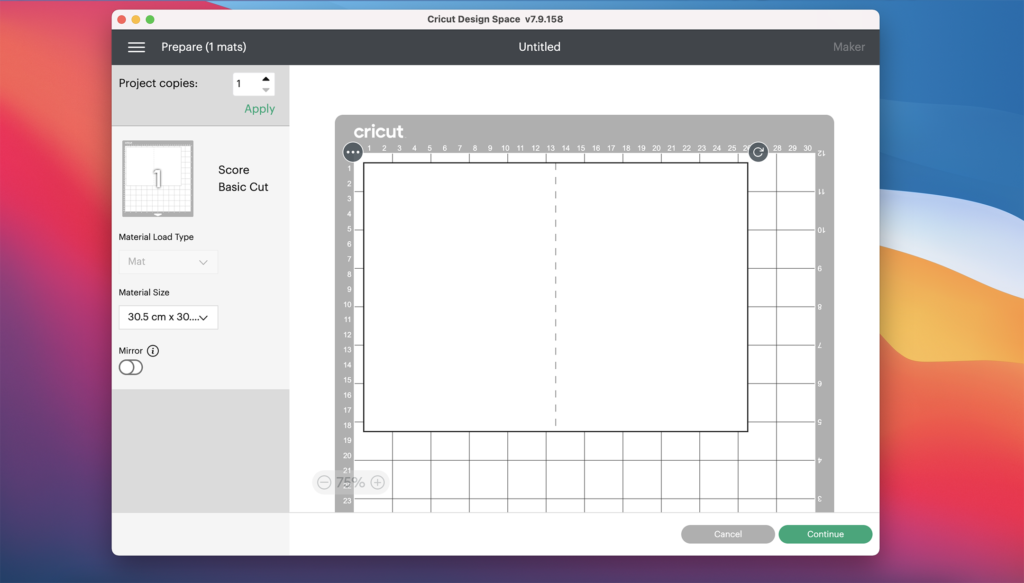Click the 75% zoom level label

click(x=350, y=482)
